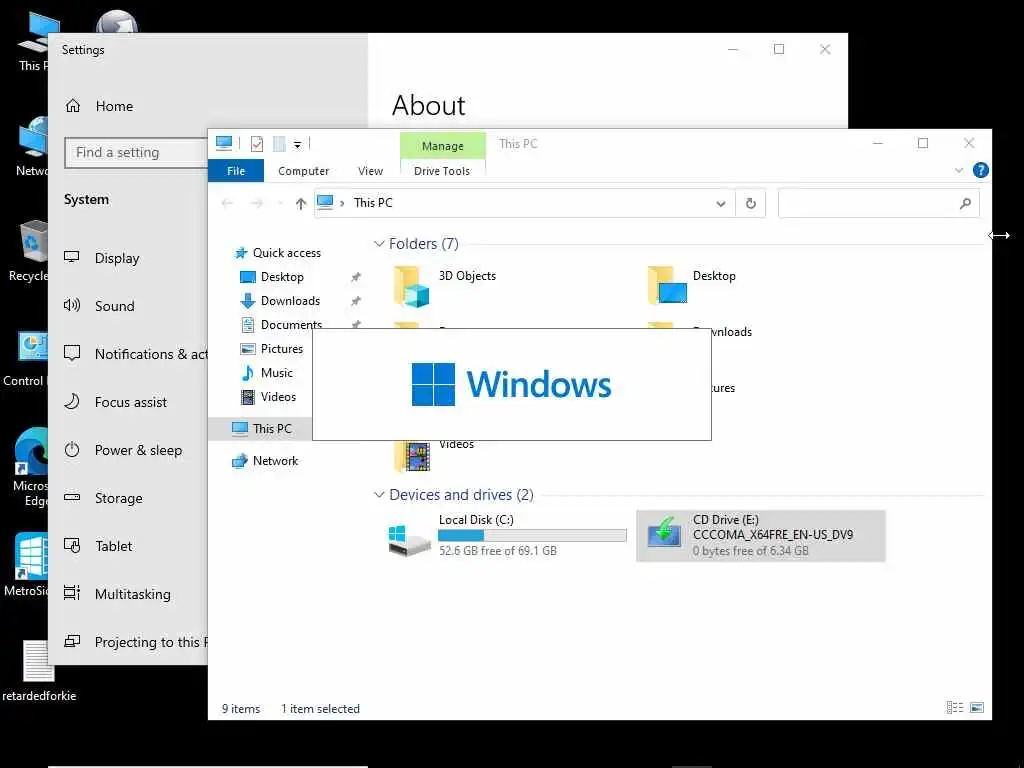The height and width of the screenshot is (768, 1024).
Task: Click the Find a setting search field
Action: pos(136,153)
